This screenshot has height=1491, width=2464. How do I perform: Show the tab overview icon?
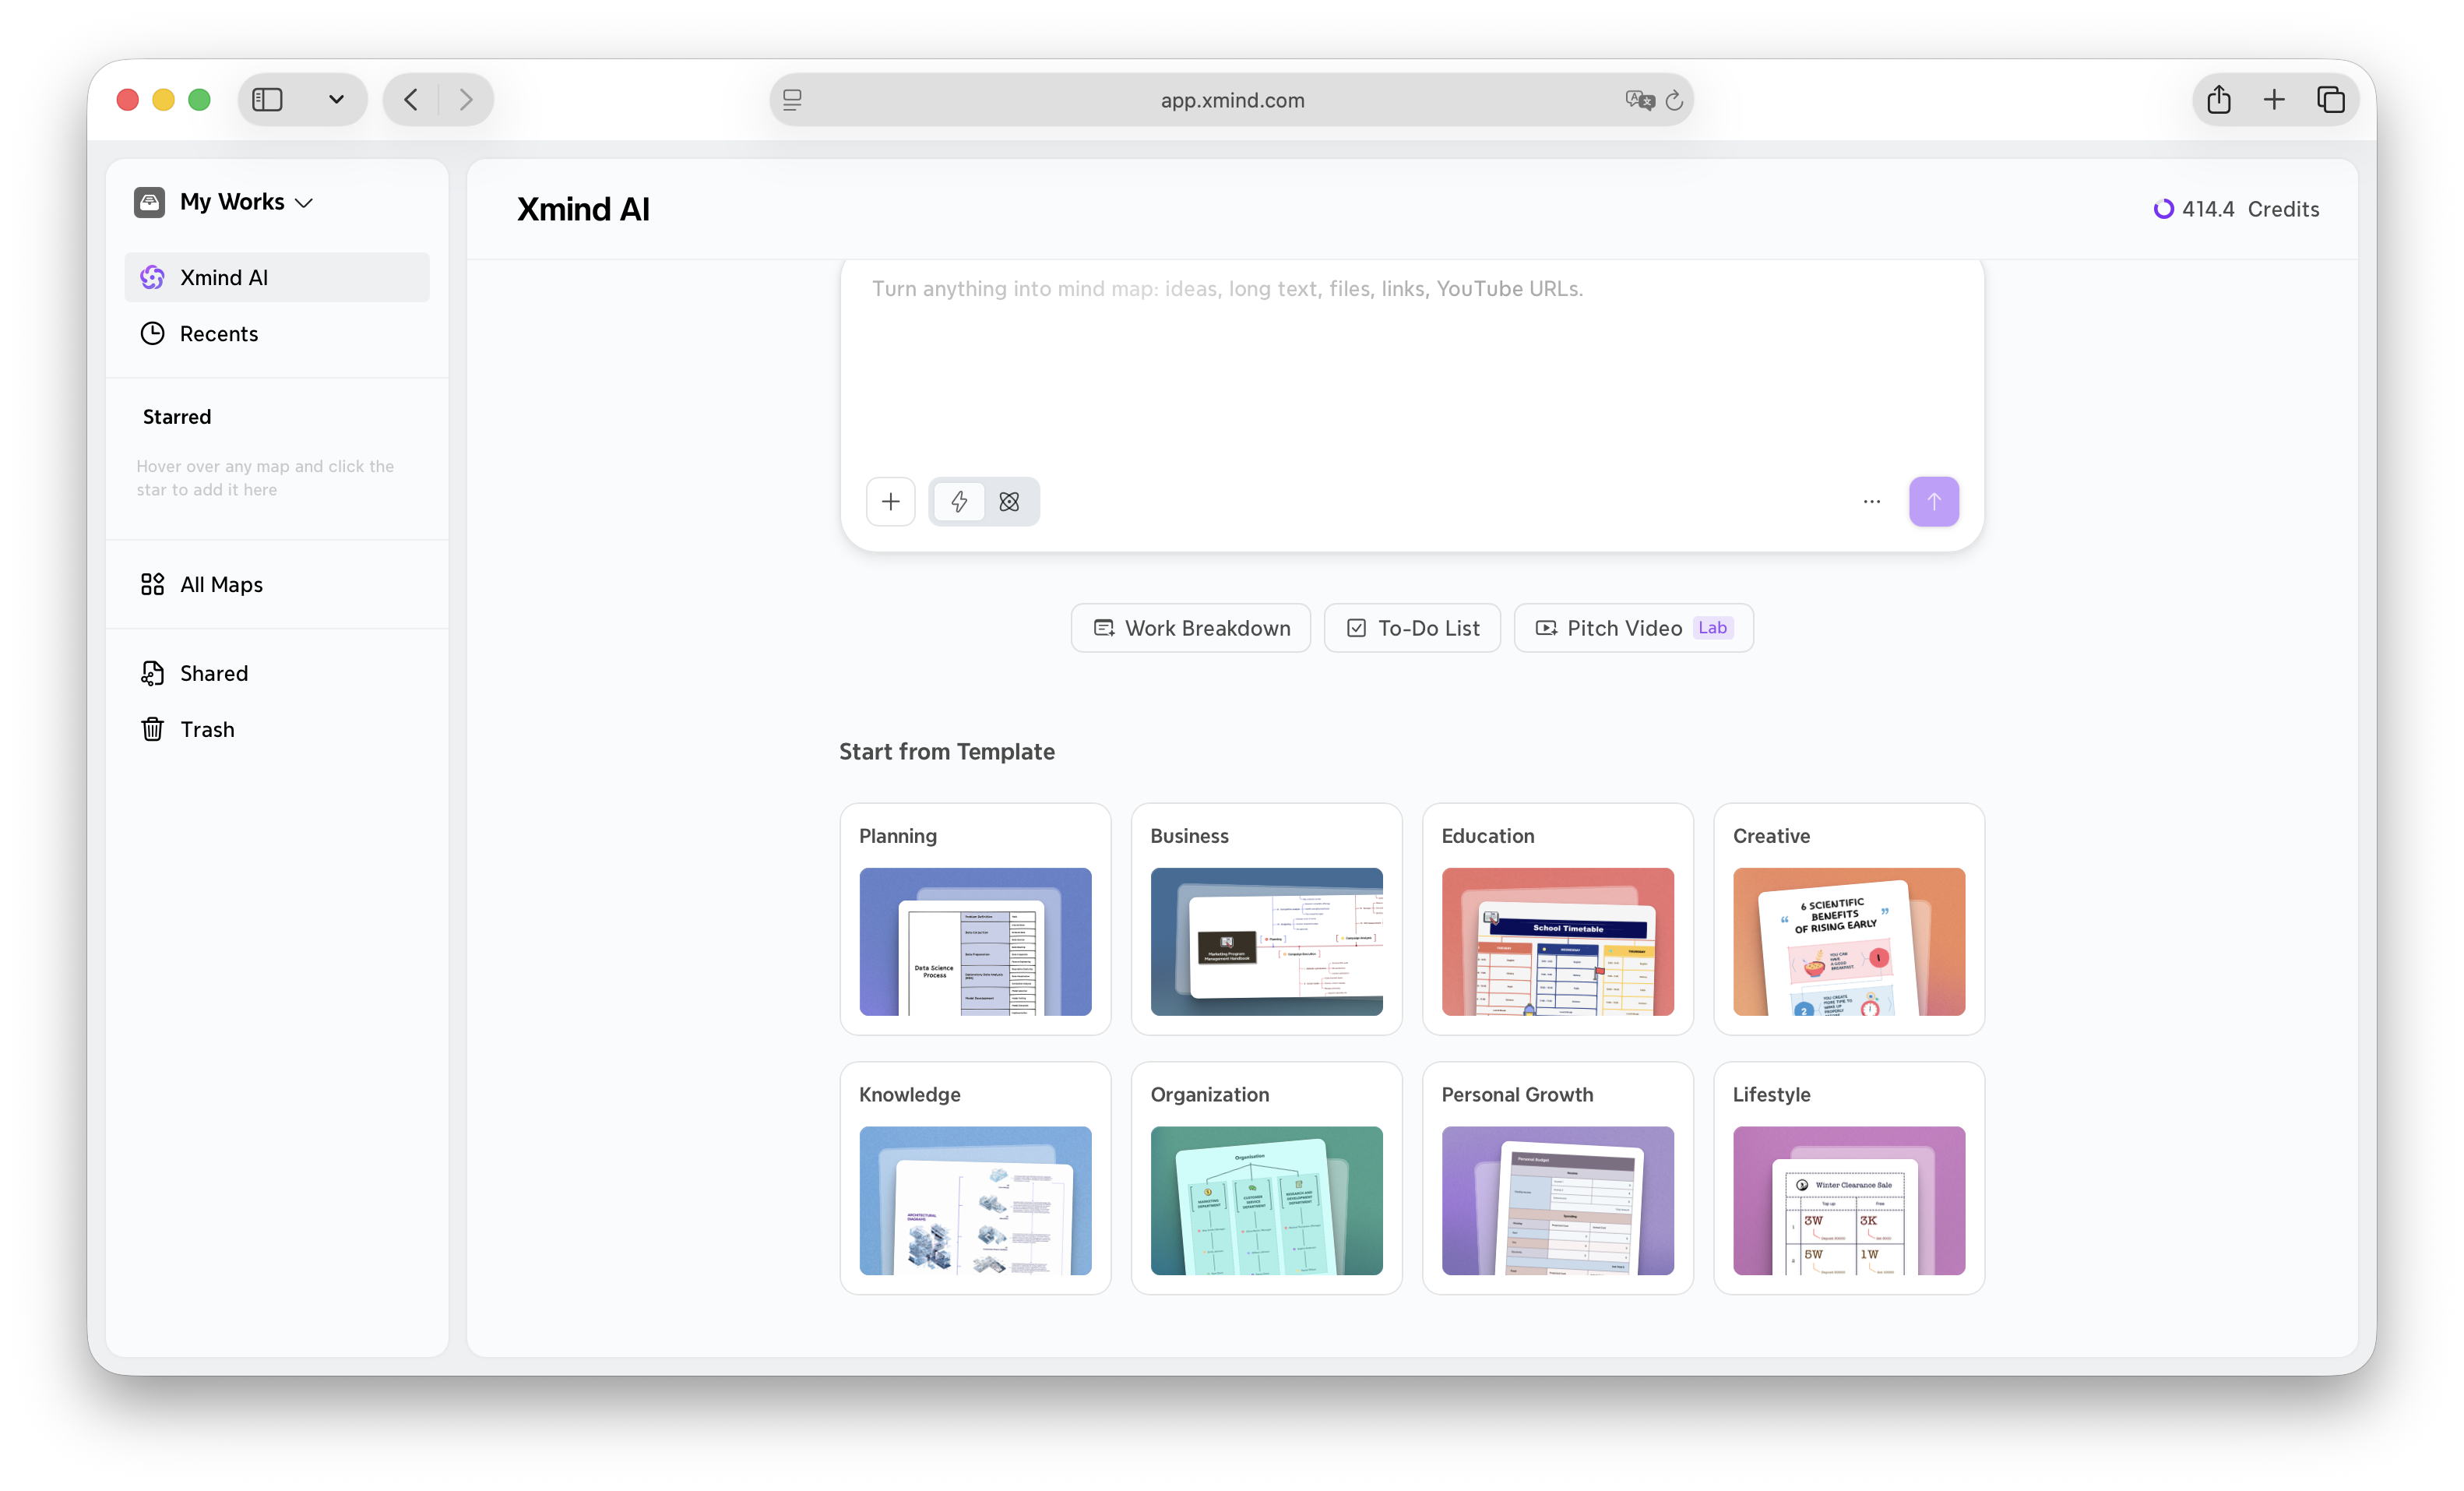coord(2330,99)
